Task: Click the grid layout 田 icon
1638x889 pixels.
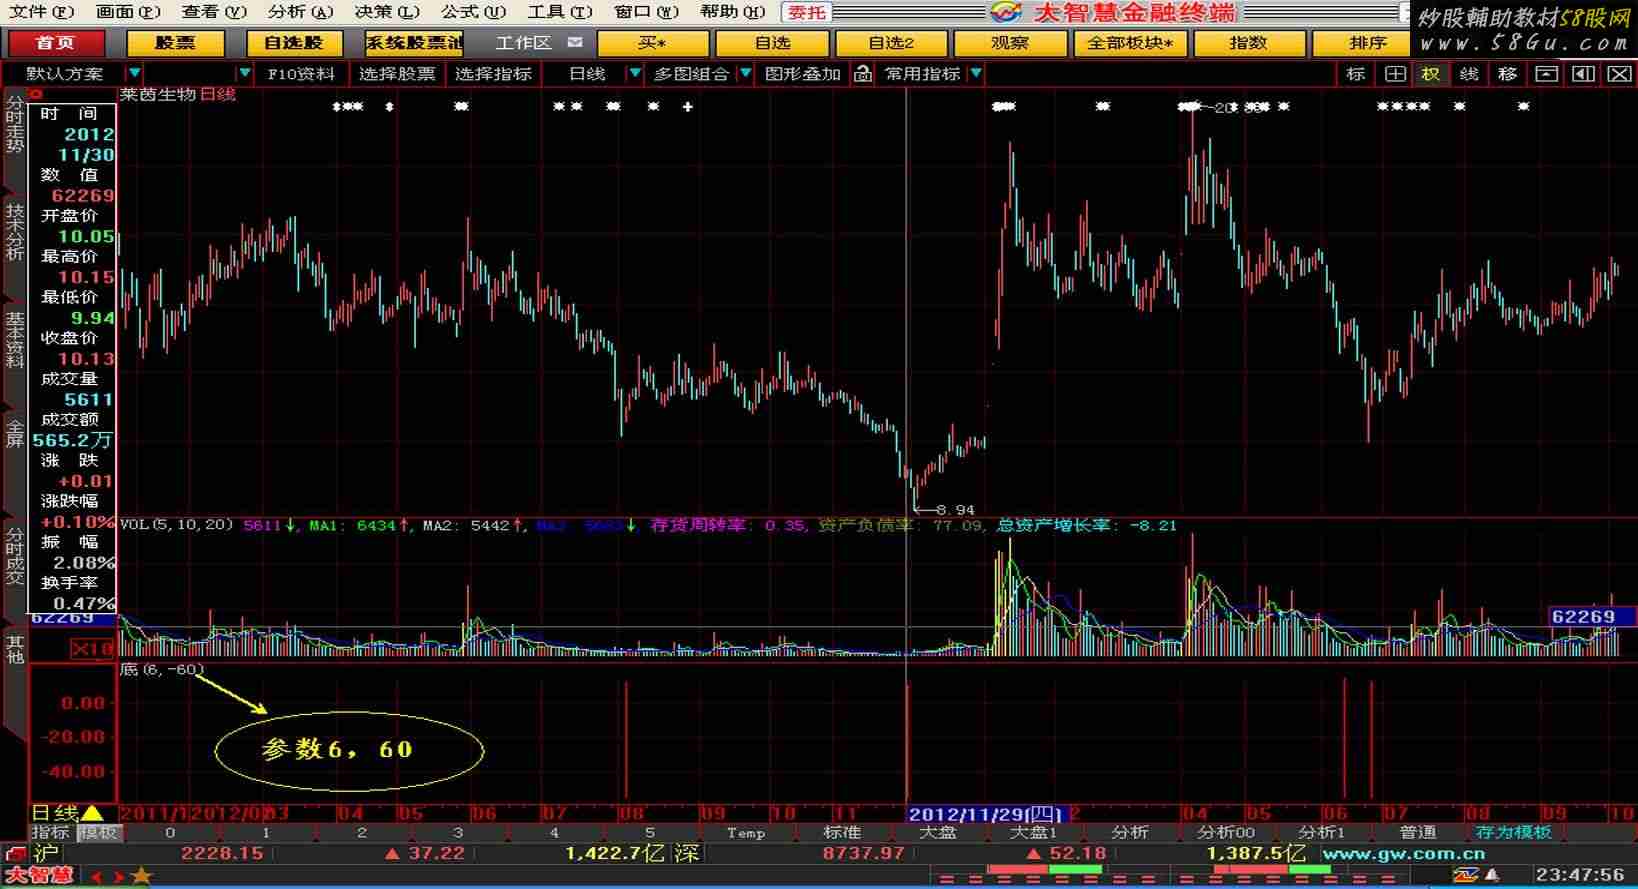Action: click(1394, 74)
